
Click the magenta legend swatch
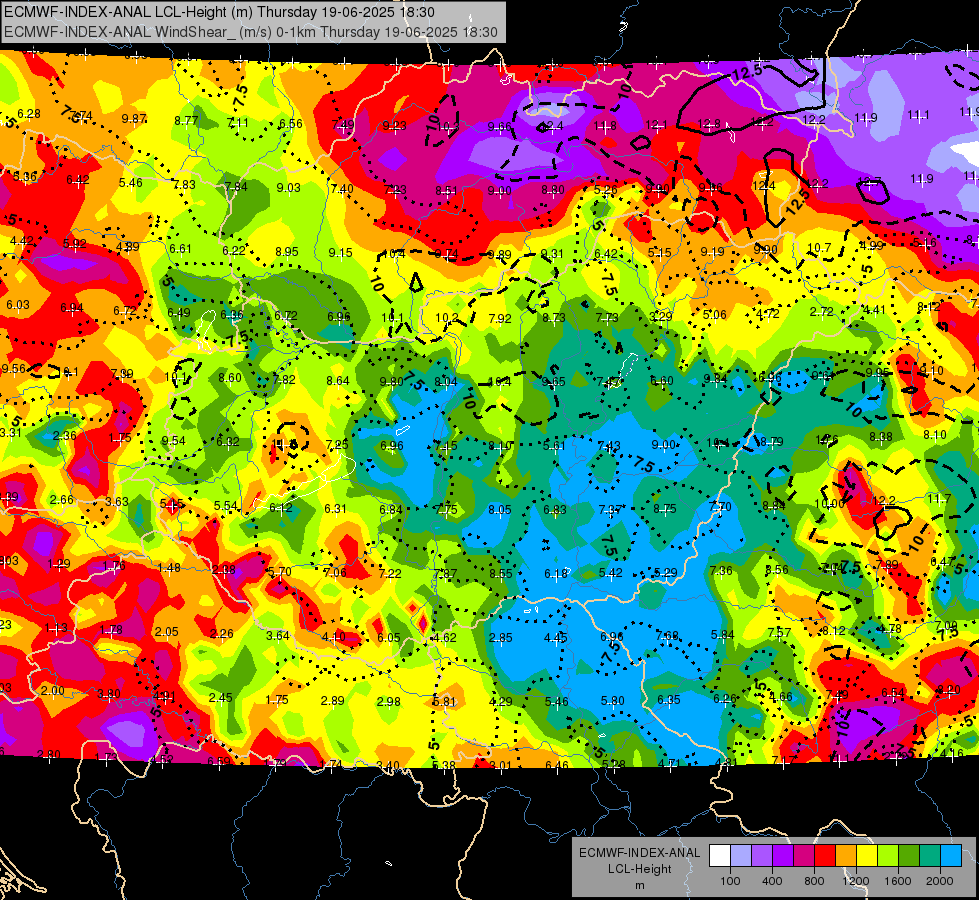804,856
